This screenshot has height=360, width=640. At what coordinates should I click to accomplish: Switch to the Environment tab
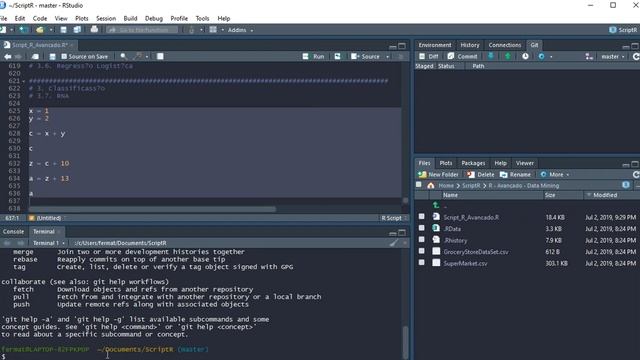coord(435,45)
